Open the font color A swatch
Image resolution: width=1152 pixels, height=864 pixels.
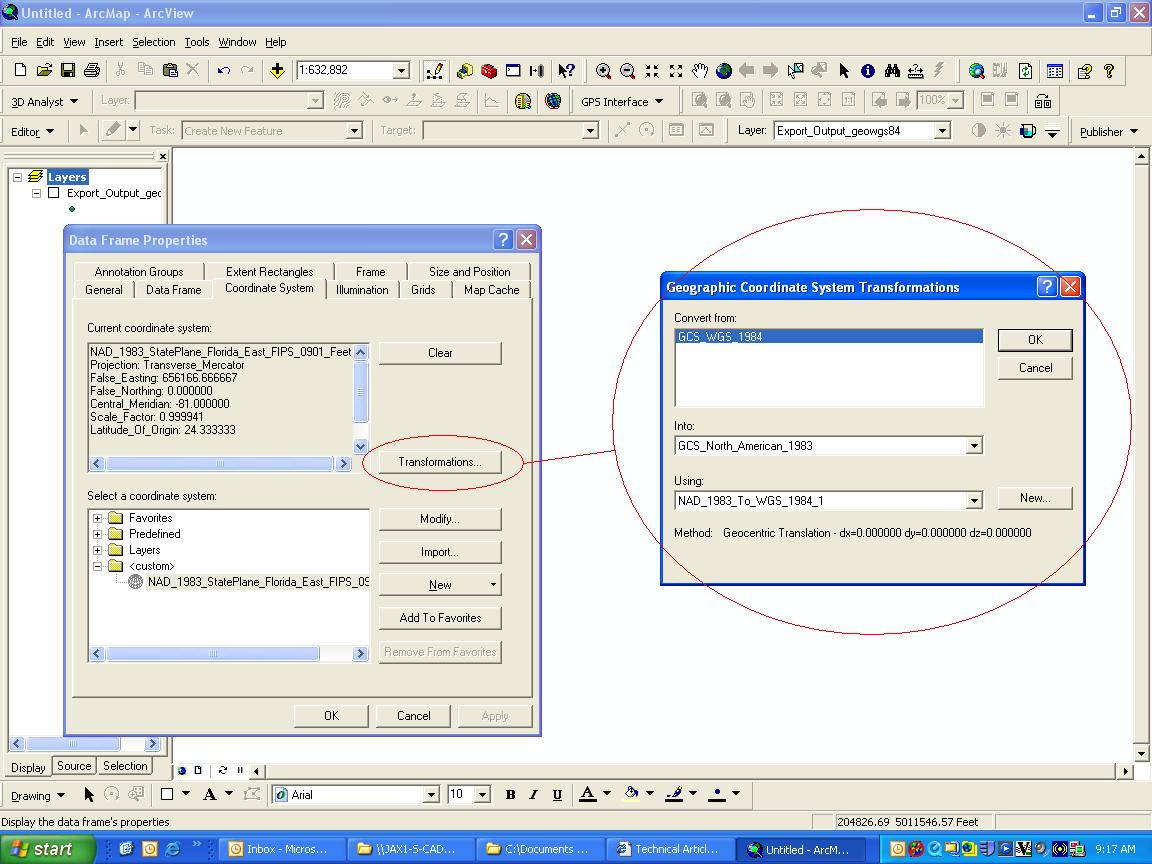[x=588, y=794]
